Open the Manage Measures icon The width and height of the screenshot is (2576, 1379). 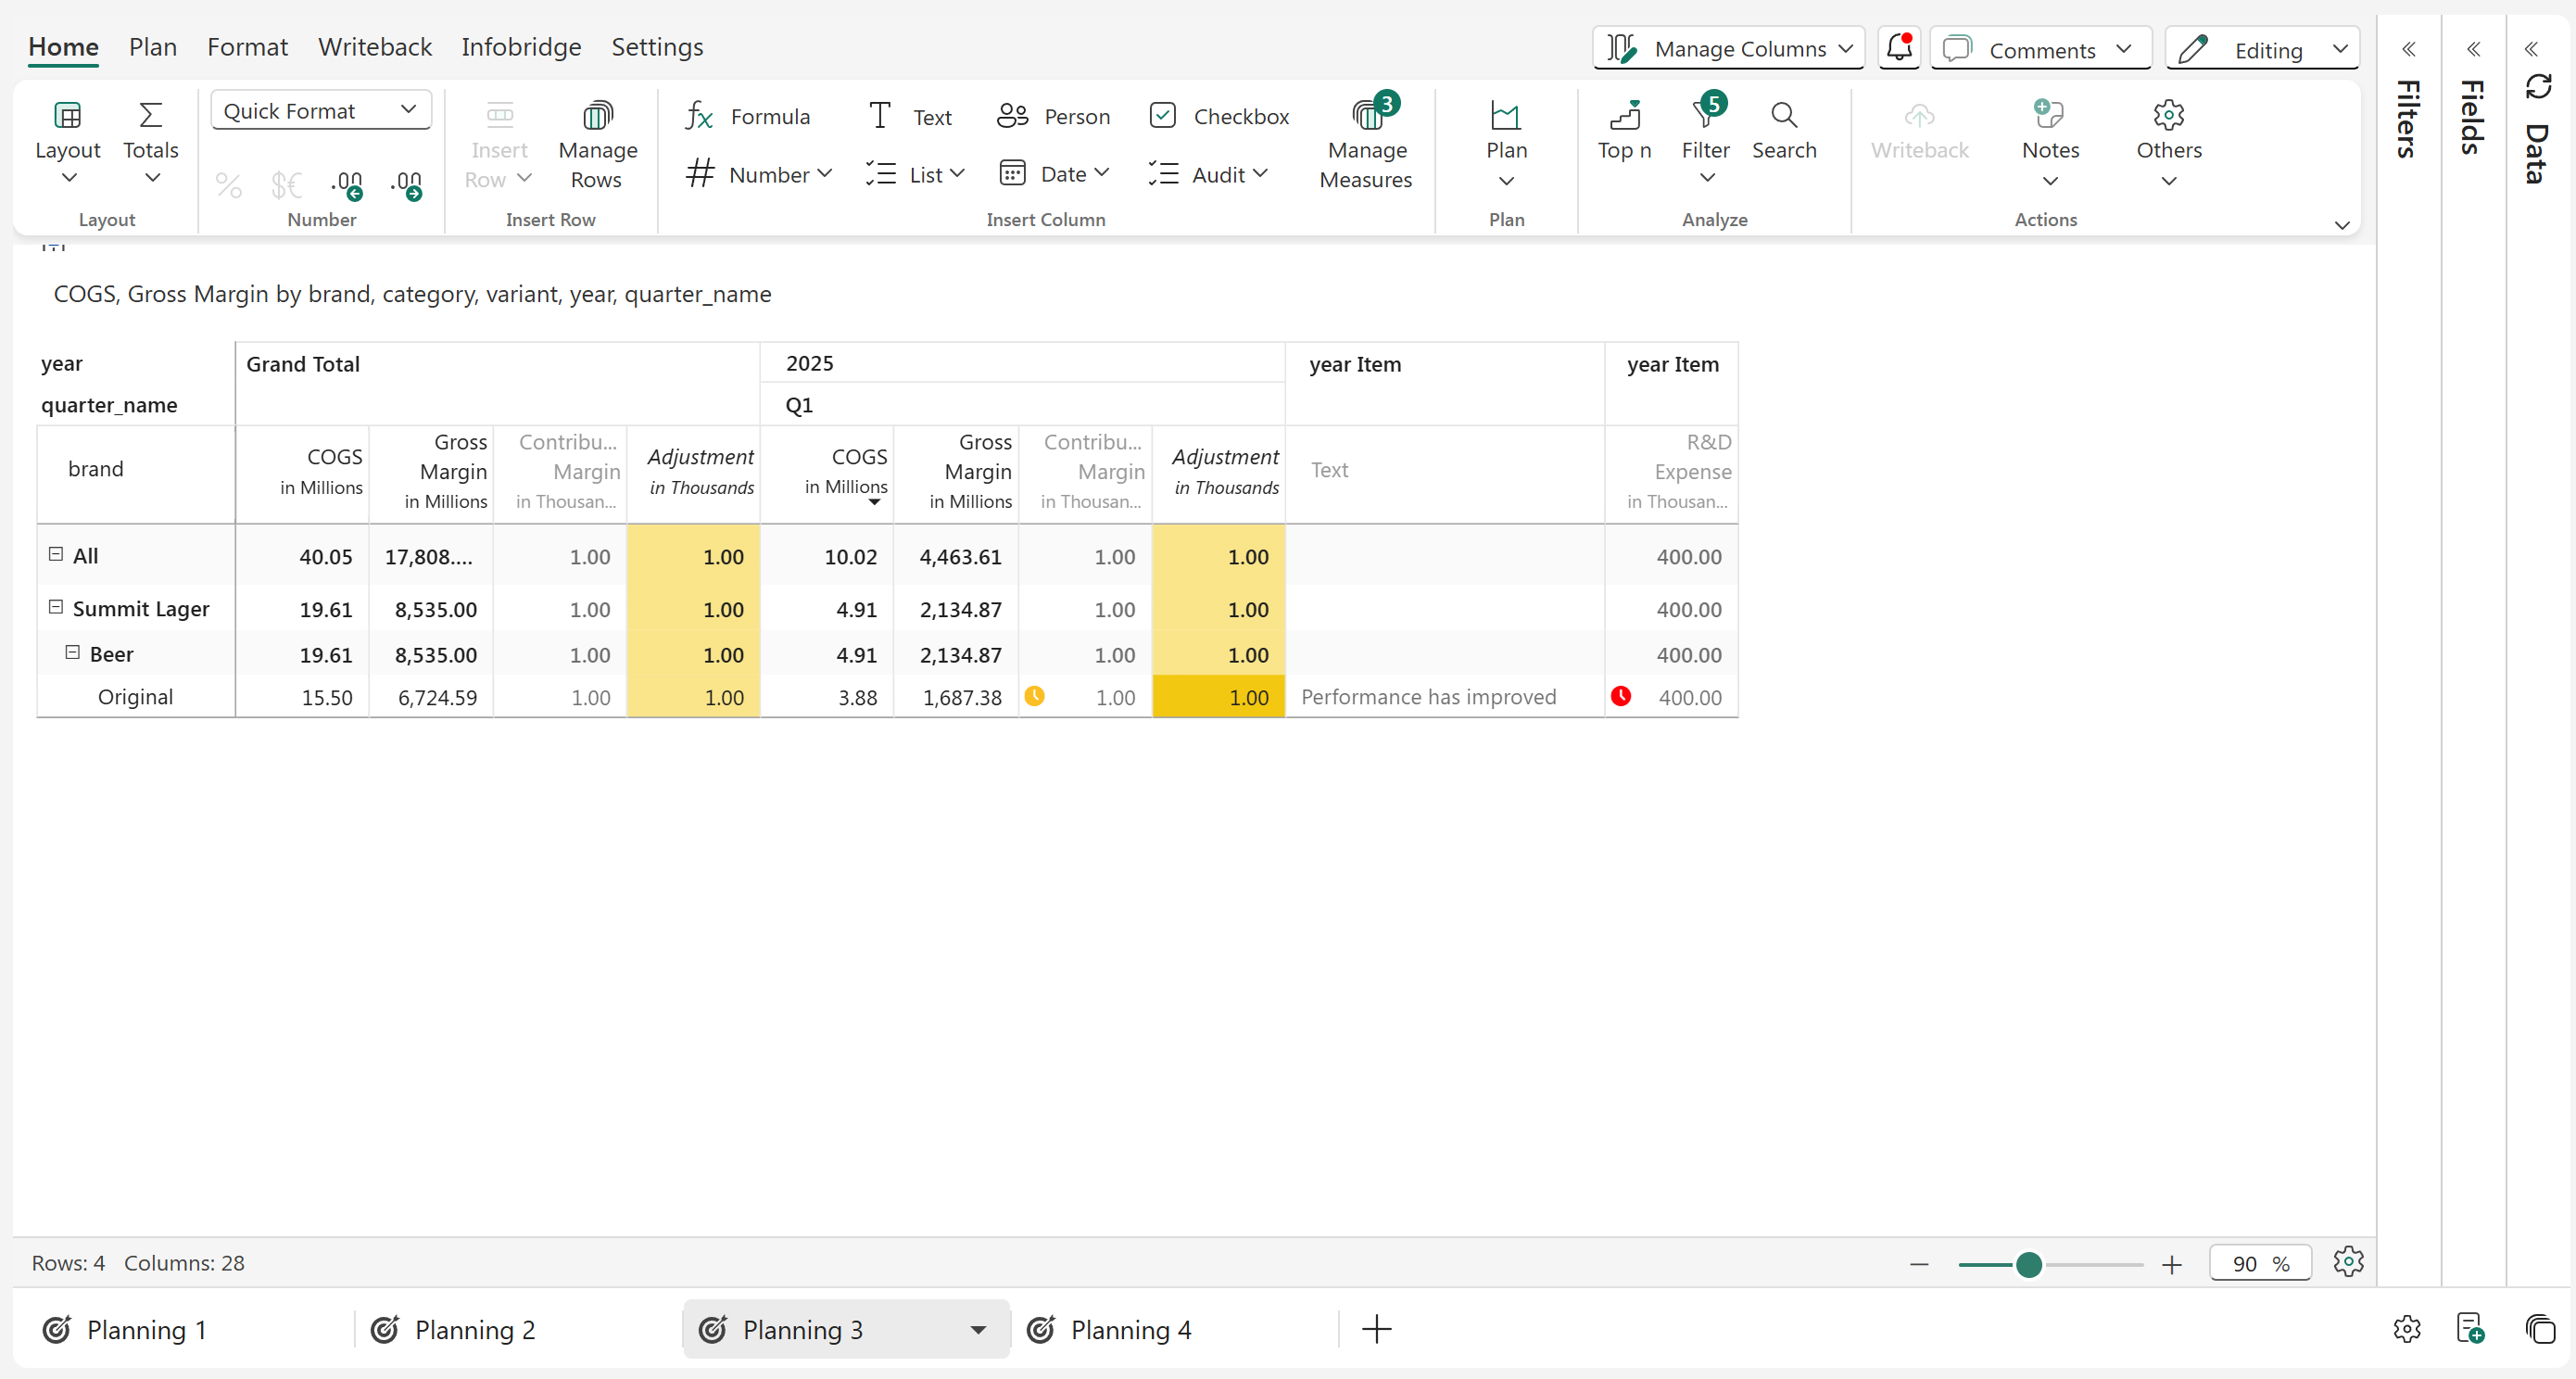point(1366,117)
